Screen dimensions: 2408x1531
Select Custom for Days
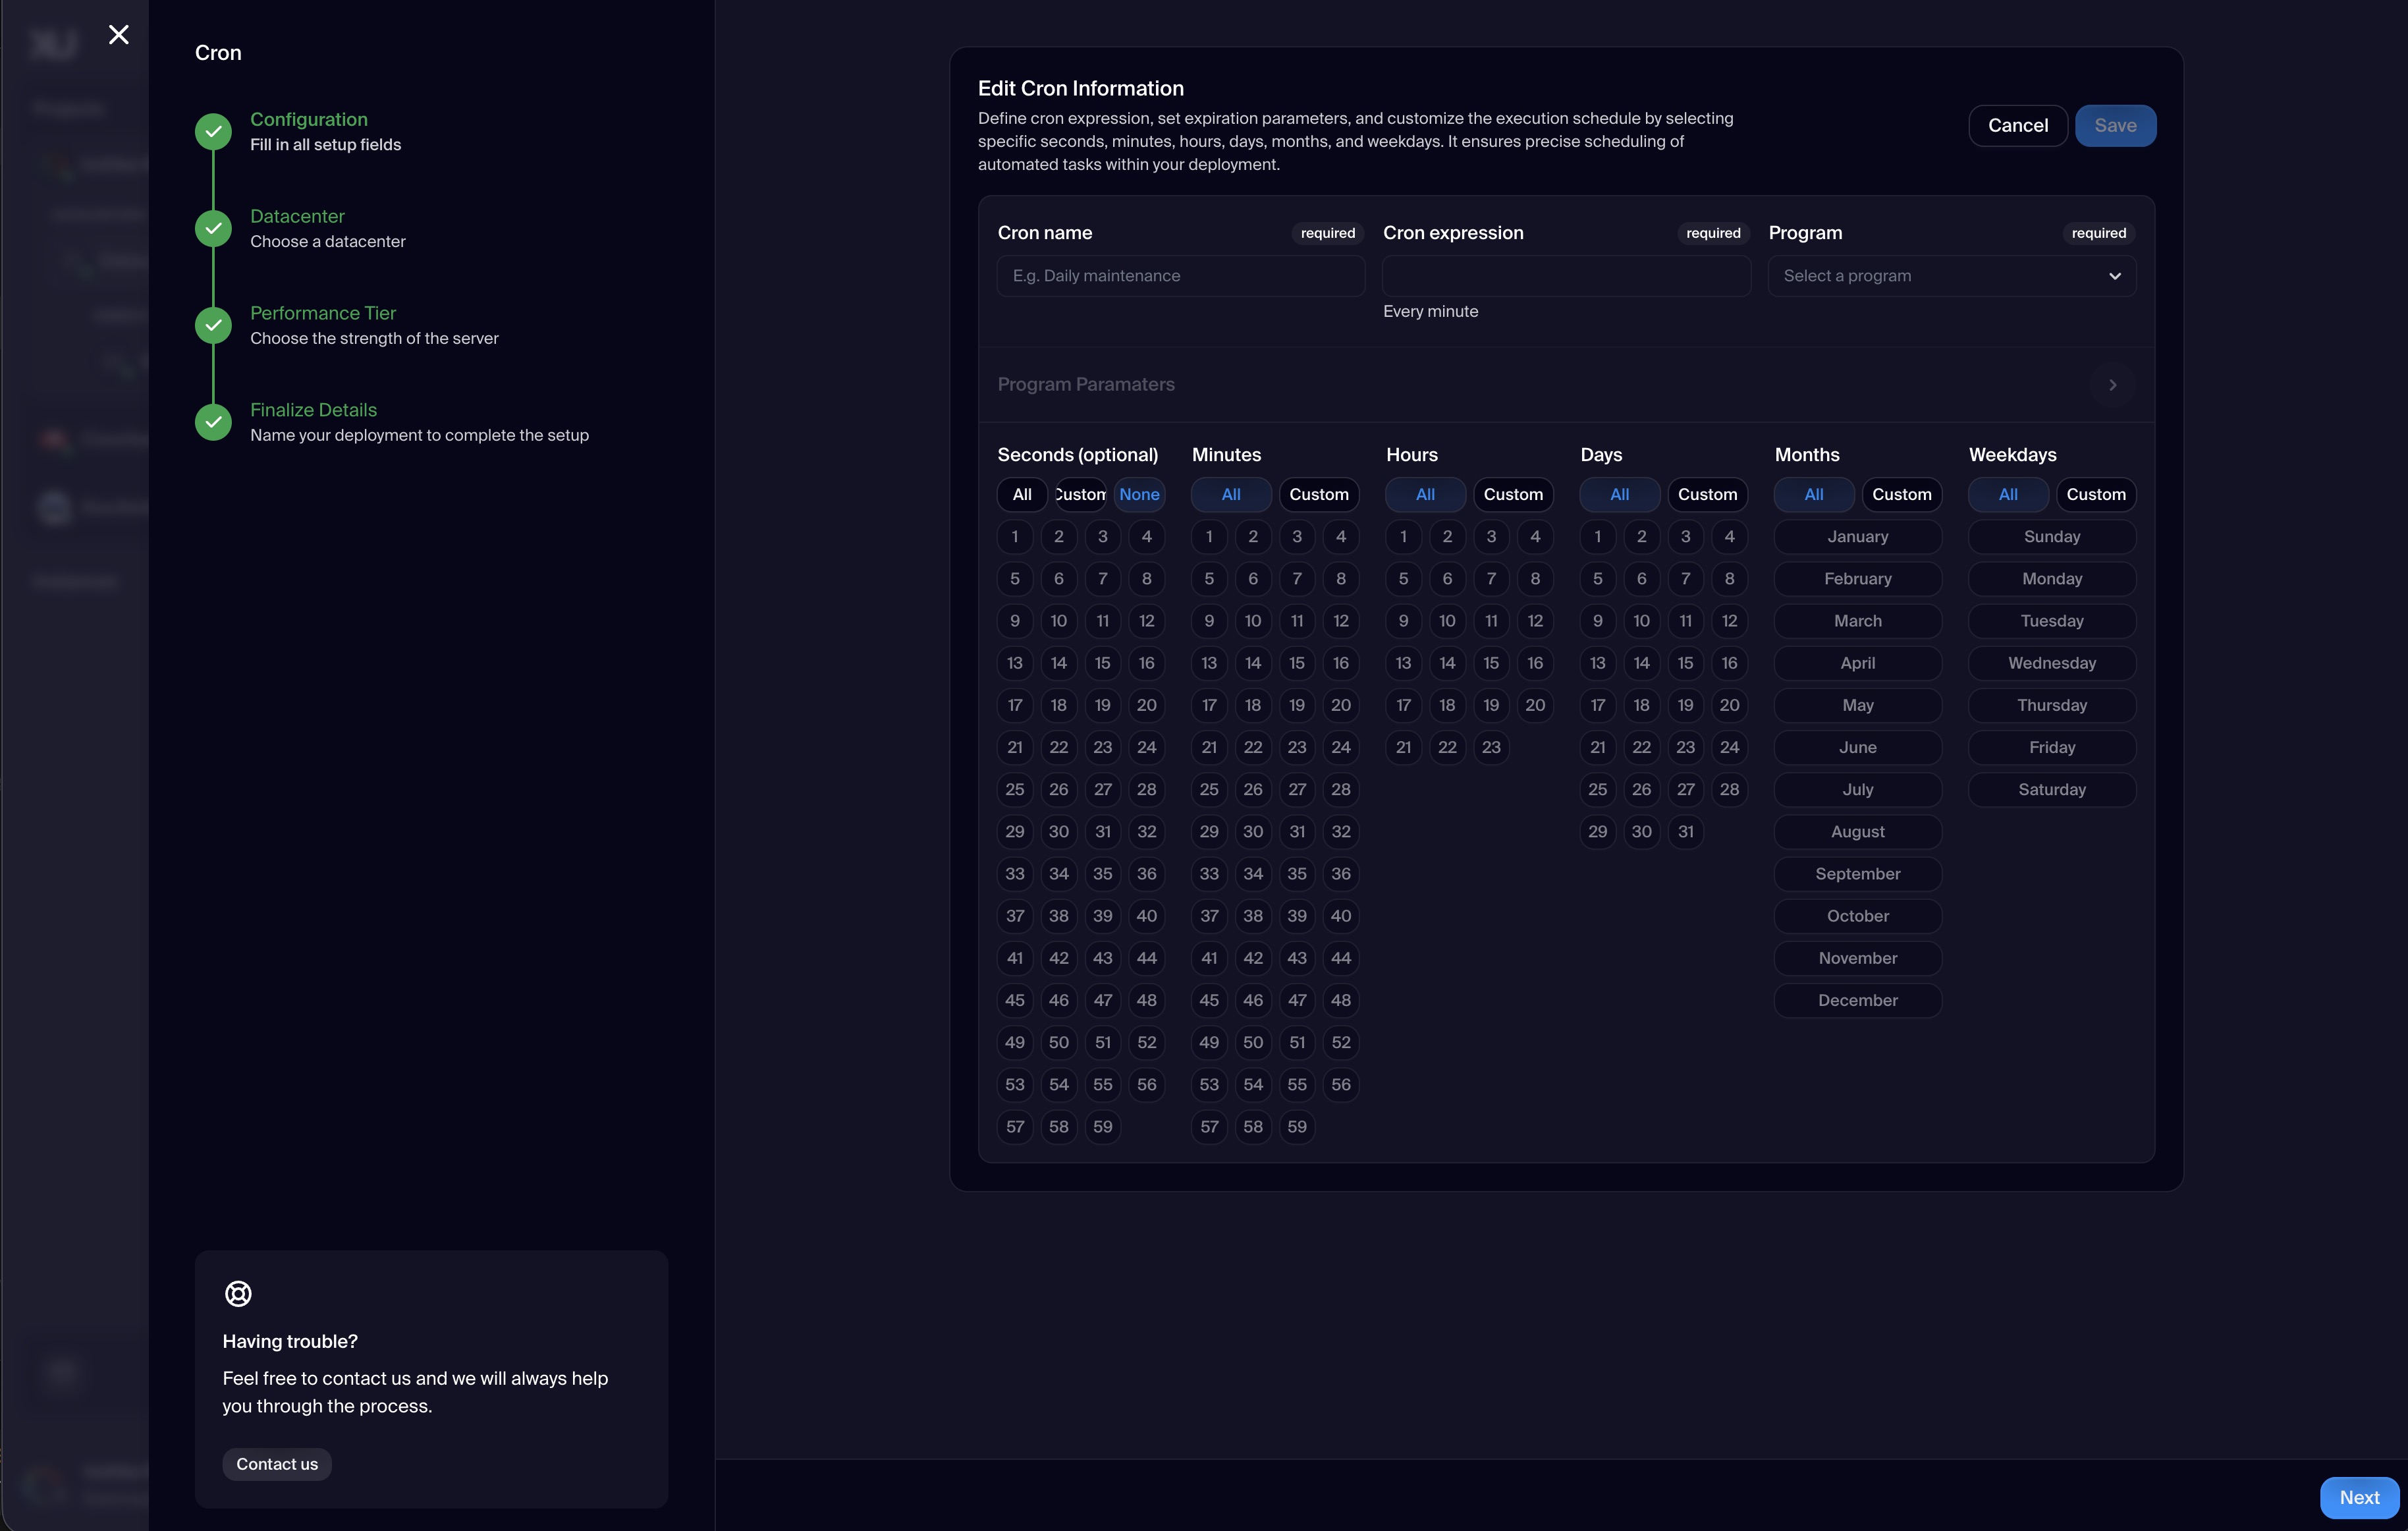pyautogui.click(x=1707, y=494)
